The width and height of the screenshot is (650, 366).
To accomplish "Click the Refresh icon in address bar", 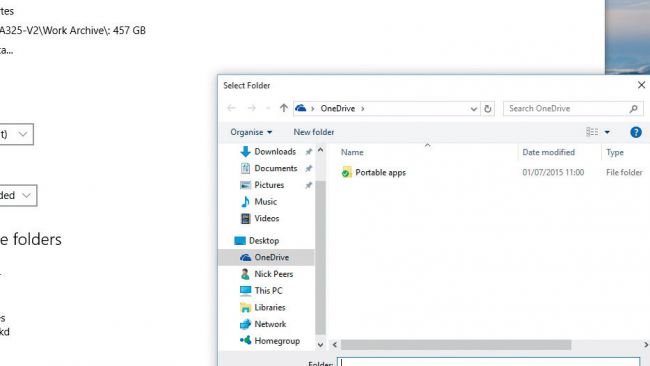I will click(488, 109).
